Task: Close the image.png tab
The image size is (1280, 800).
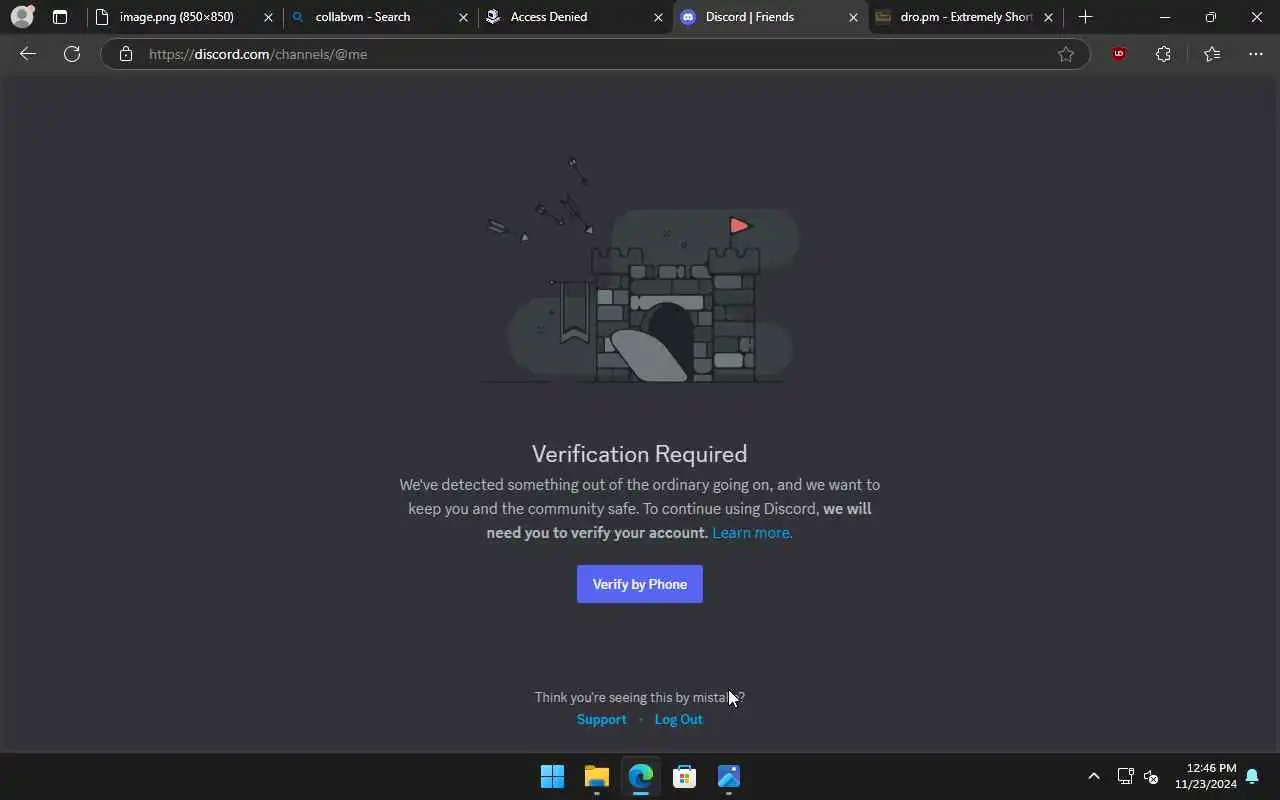Action: coord(268,17)
